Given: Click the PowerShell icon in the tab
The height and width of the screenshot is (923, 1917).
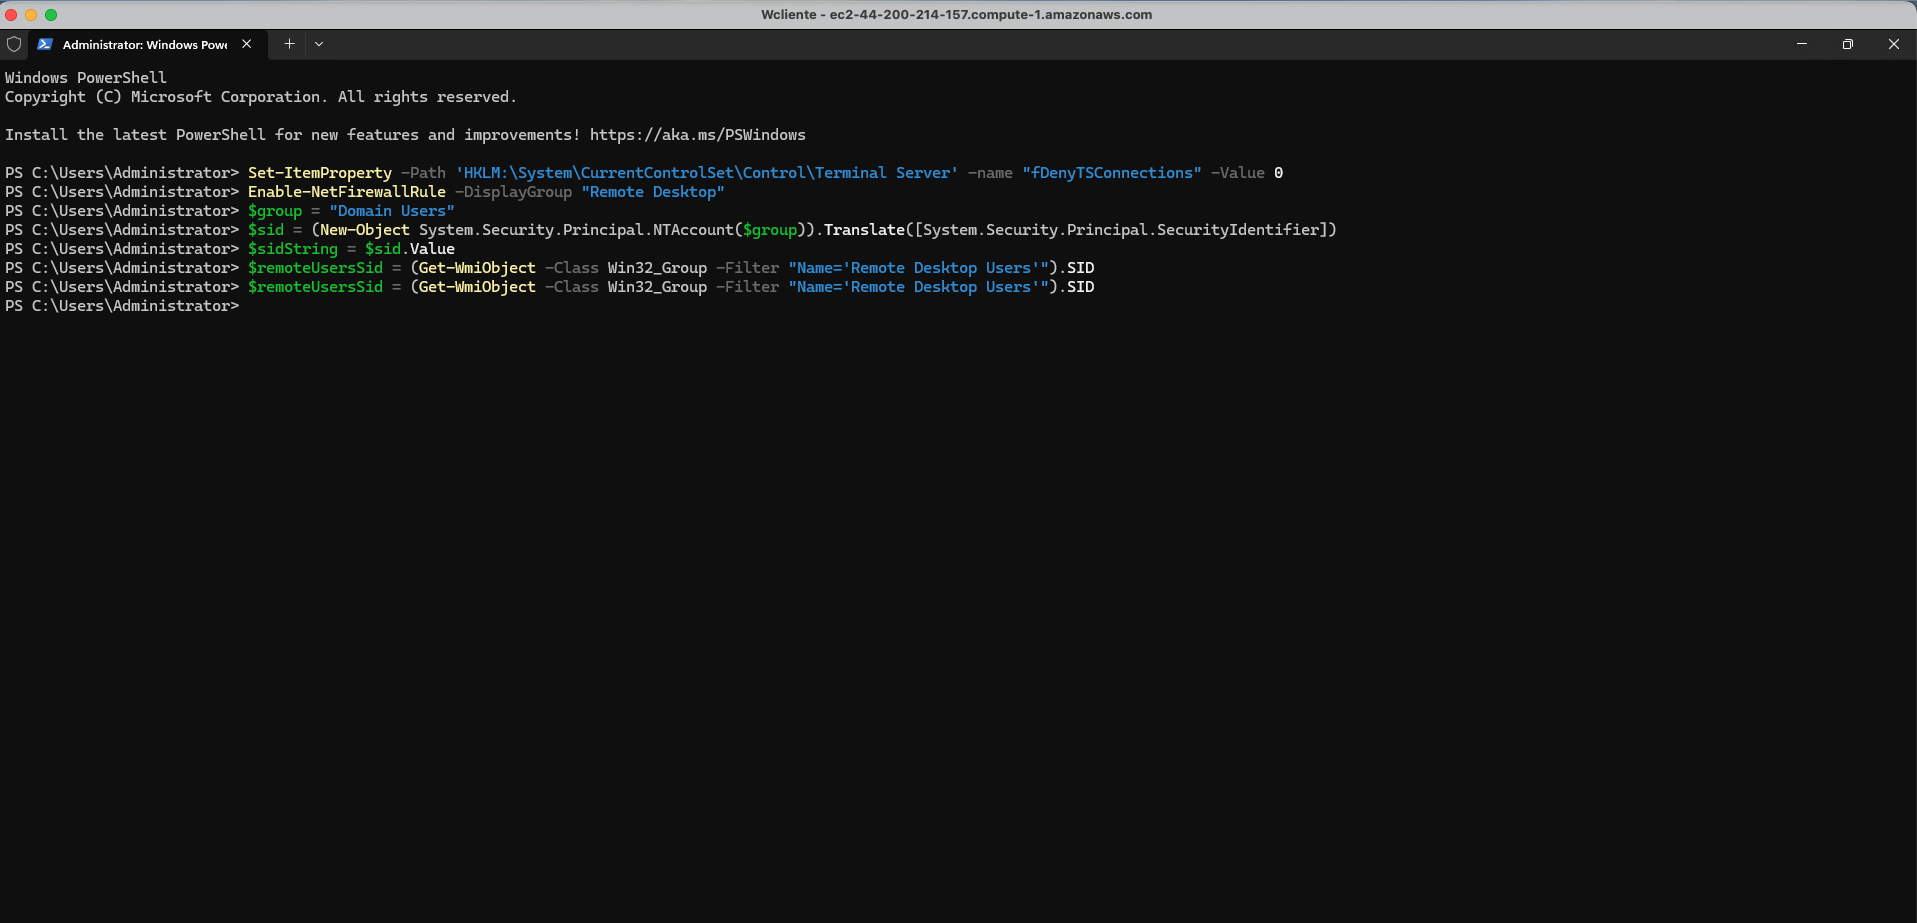Looking at the screenshot, I should (x=45, y=44).
